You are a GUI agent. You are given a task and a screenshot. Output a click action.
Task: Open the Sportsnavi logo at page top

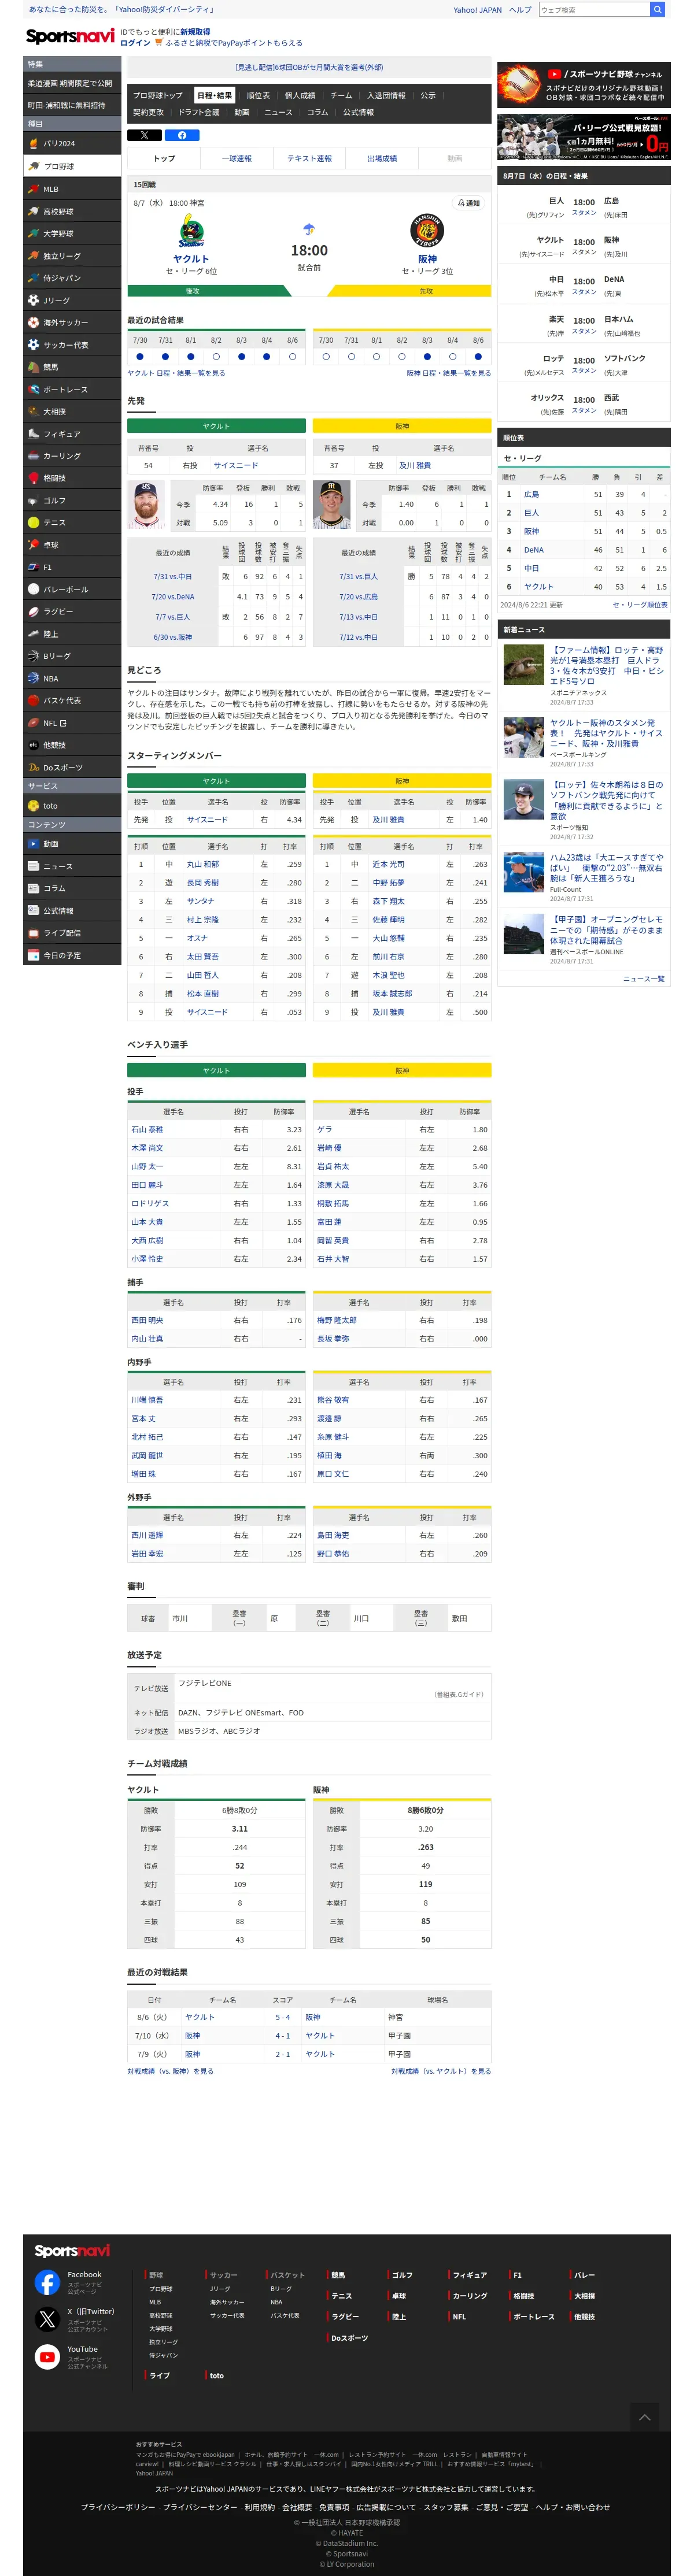[x=70, y=37]
